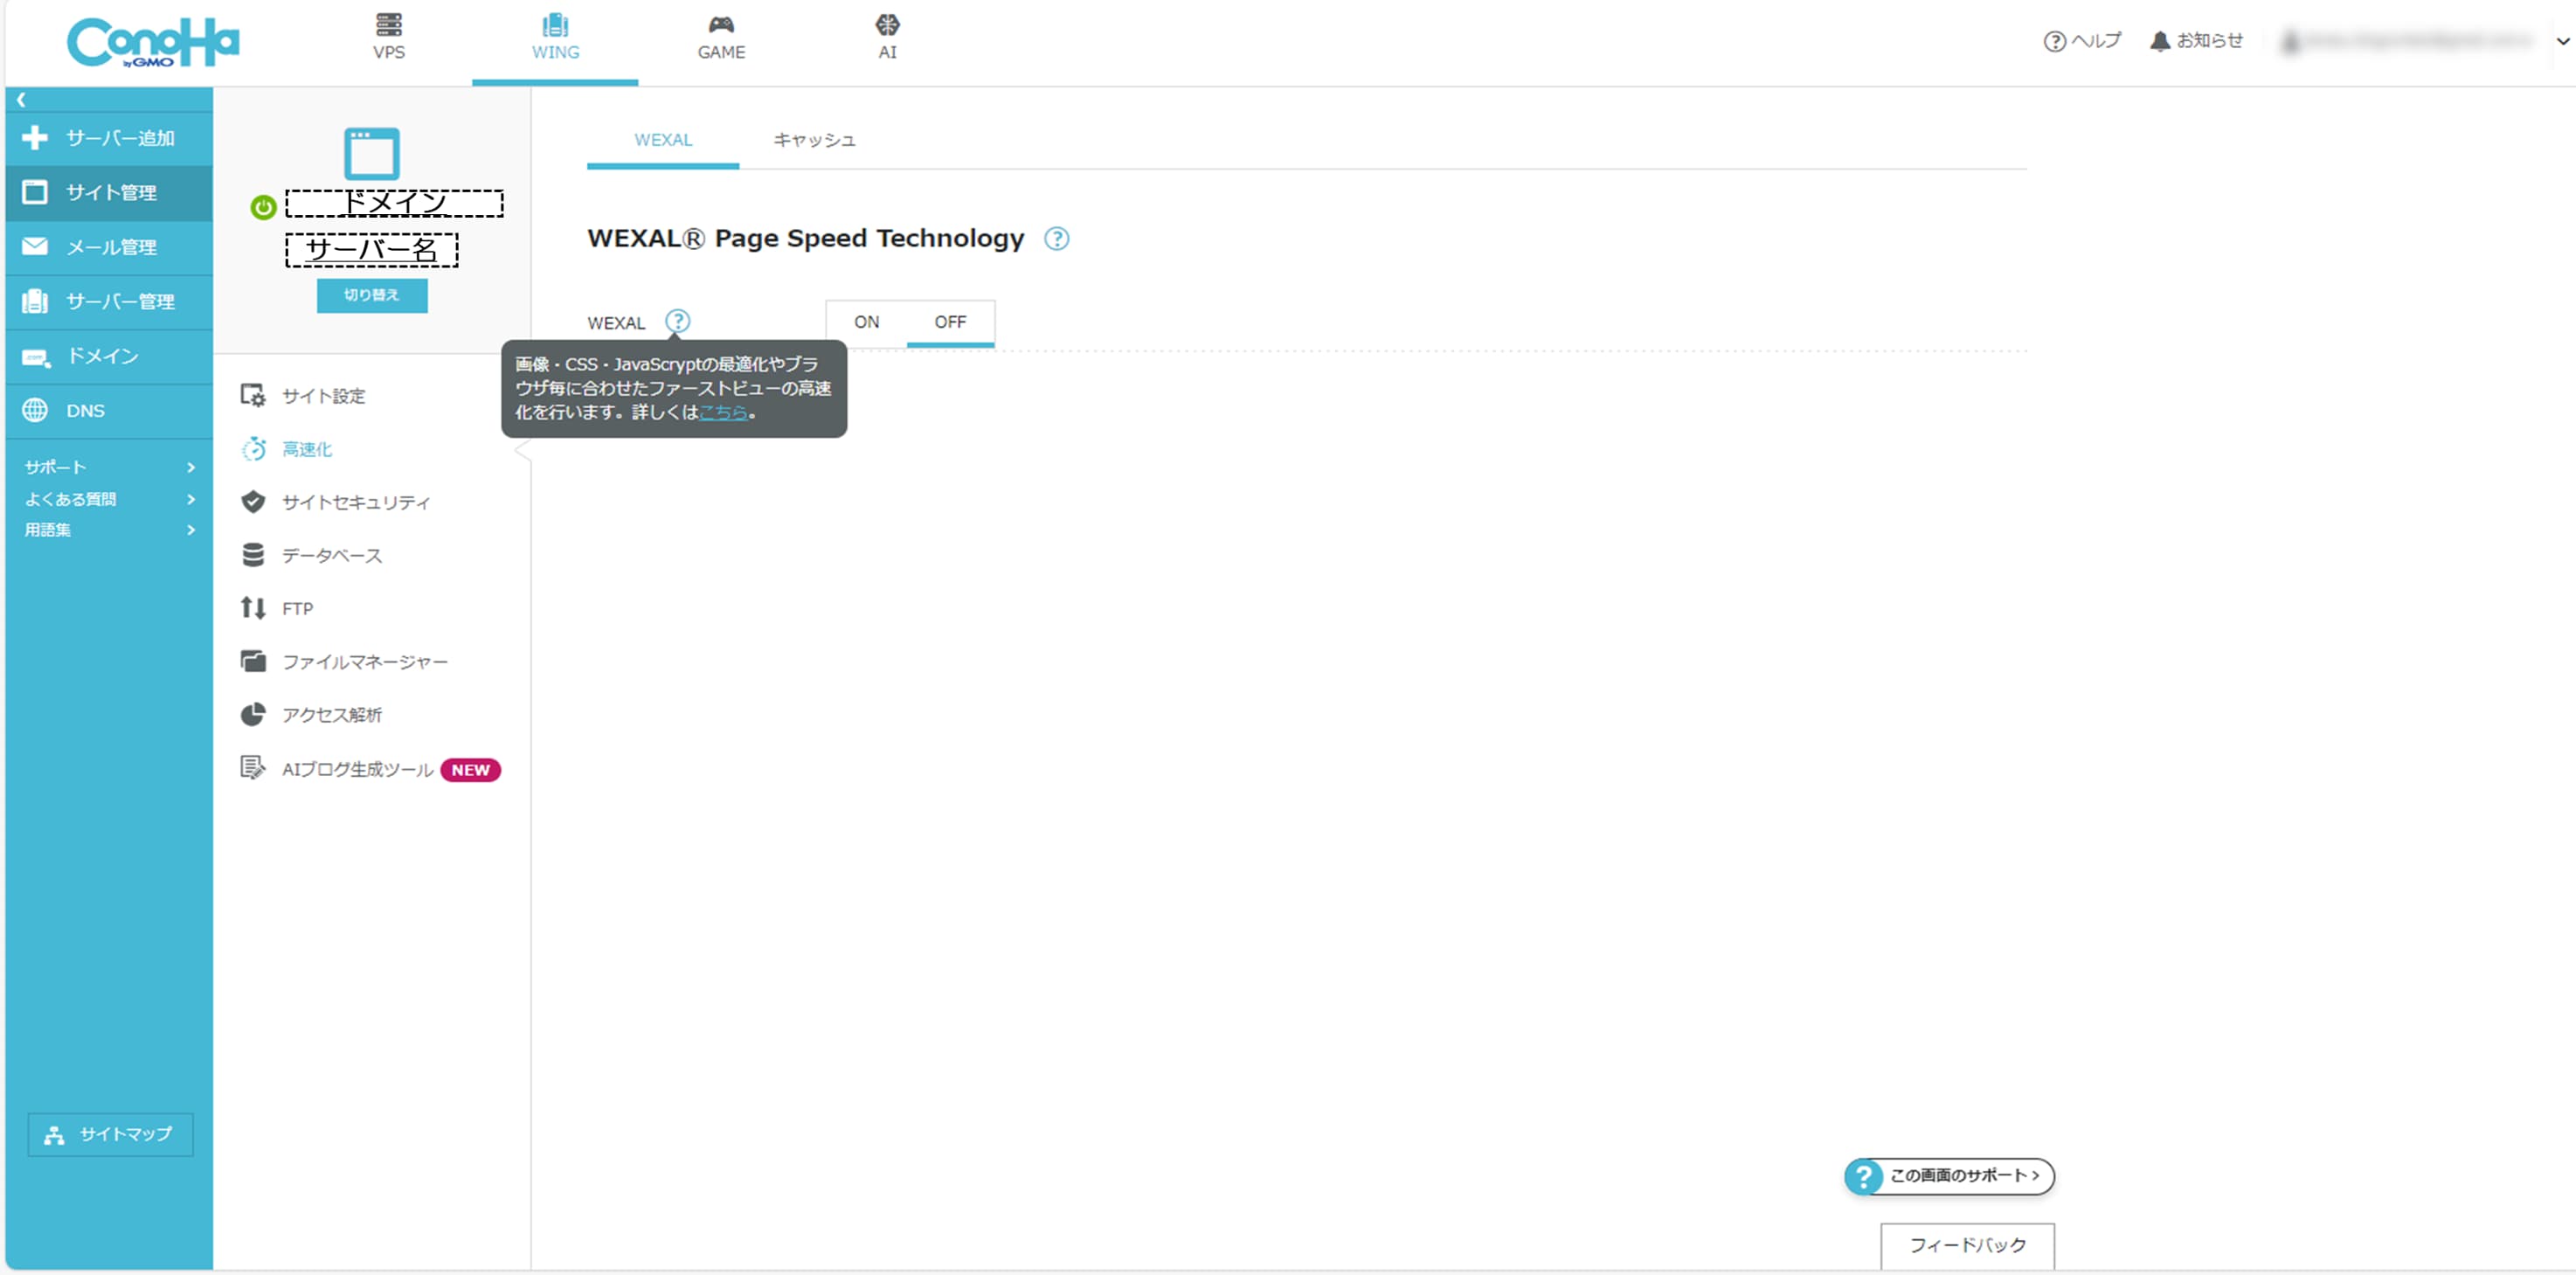Click the ドメイン label in sidebar

(103, 356)
